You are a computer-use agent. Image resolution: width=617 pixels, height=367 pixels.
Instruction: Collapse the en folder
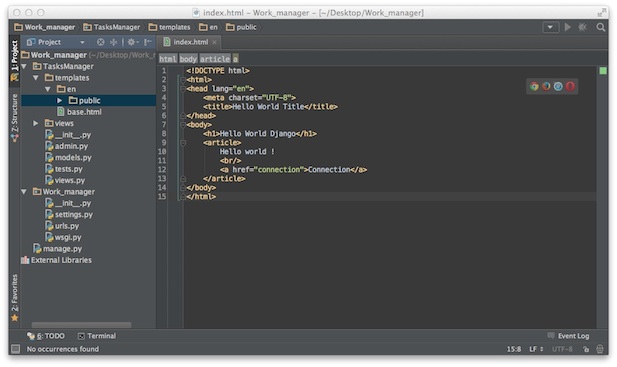(x=48, y=89)
